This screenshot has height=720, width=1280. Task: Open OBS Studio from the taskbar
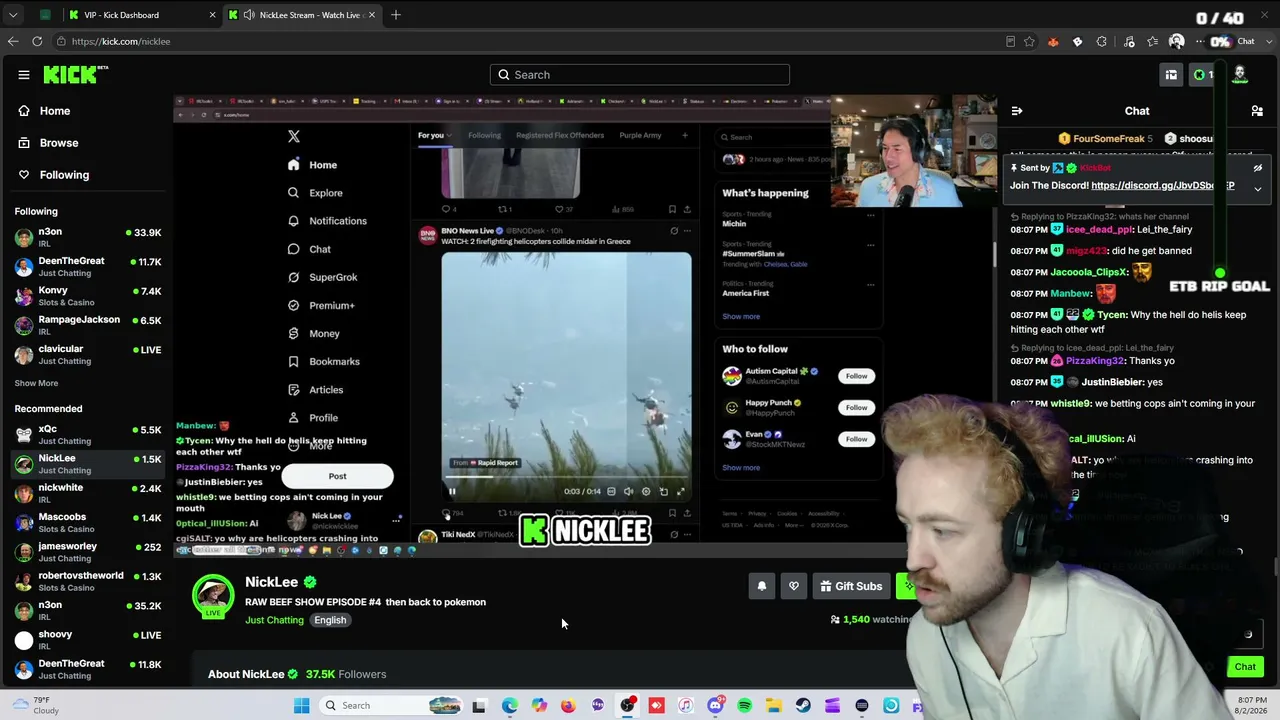(627, 706)
